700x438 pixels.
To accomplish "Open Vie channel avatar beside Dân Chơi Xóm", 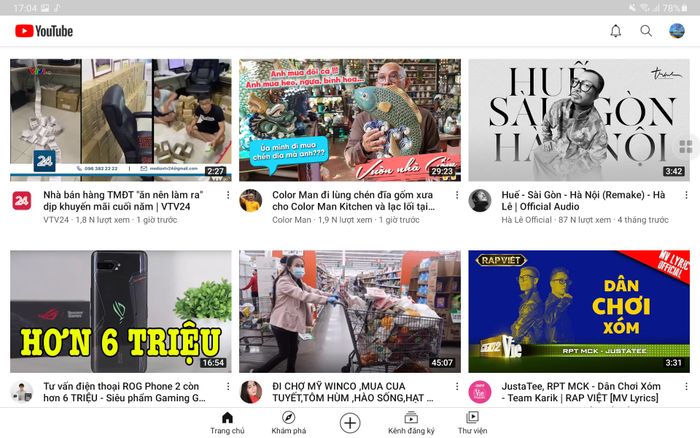I will [480, 392].
